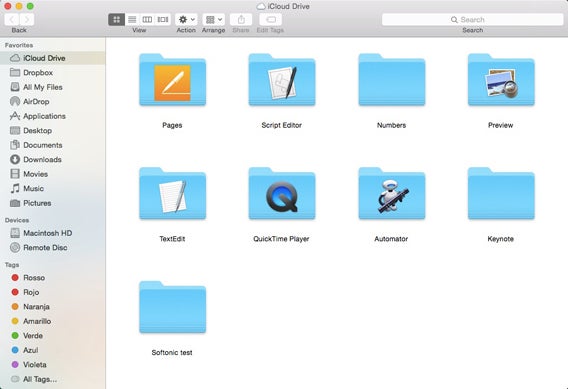
Task: Click the Script Editor name label
Action: click(282, 125)
